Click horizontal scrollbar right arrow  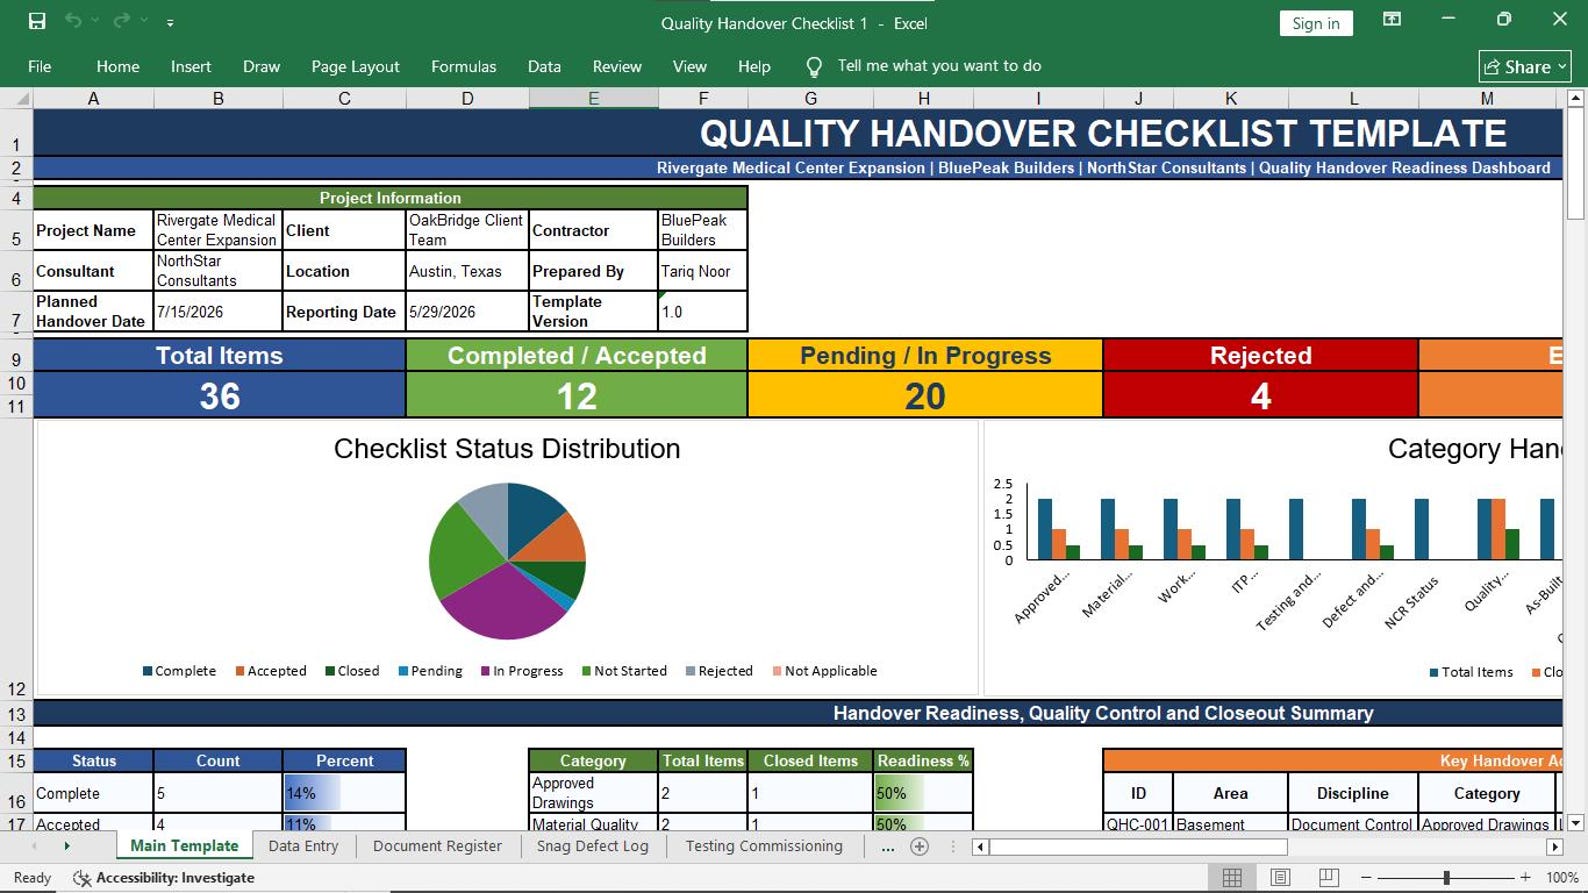(x=1554, y=847)
